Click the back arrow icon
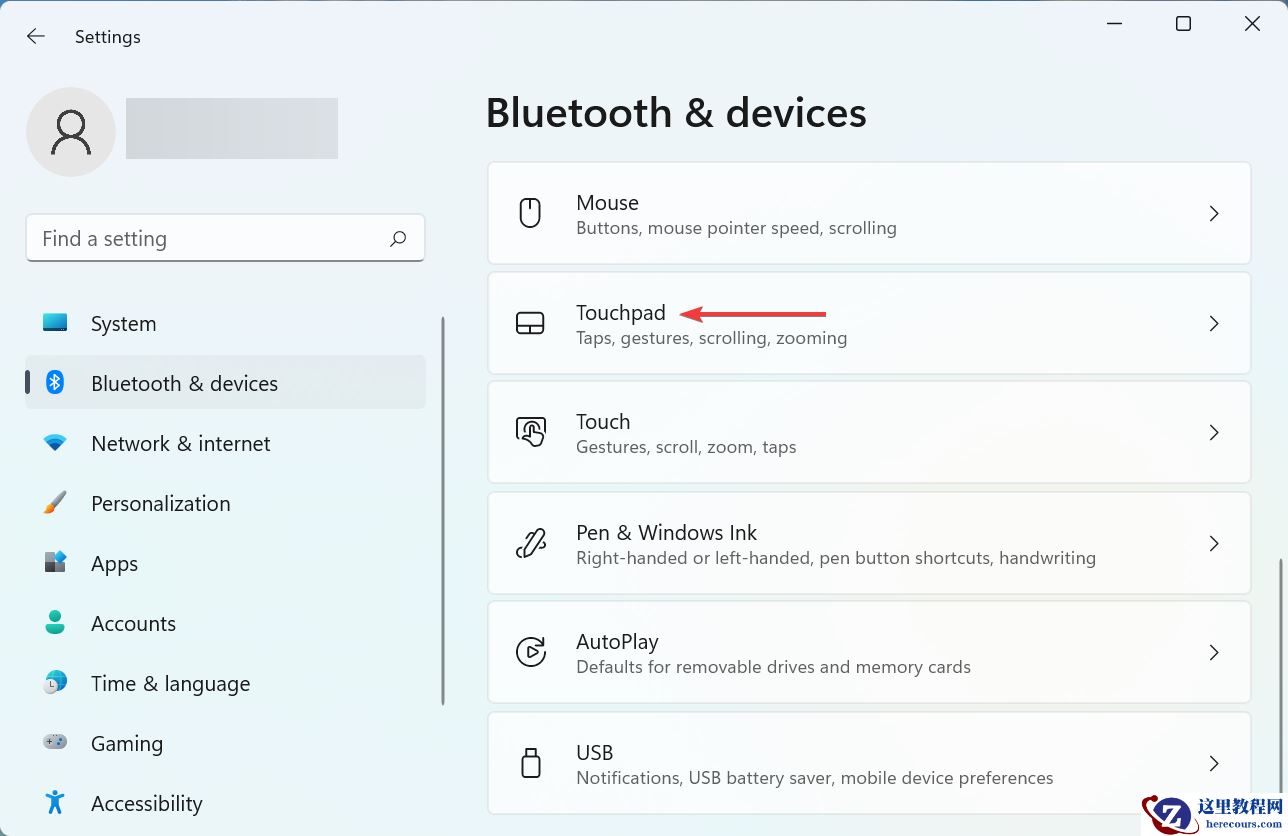This screenshot has height=836, width=1288. click(x=36, y=37)
